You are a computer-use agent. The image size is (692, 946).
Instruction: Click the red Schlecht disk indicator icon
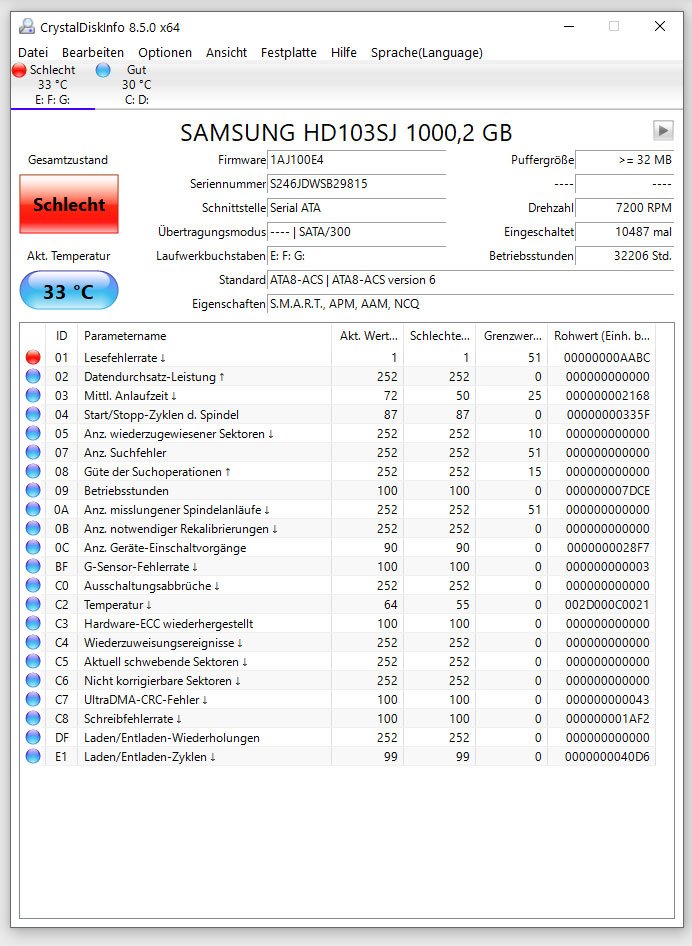[19, 70]
